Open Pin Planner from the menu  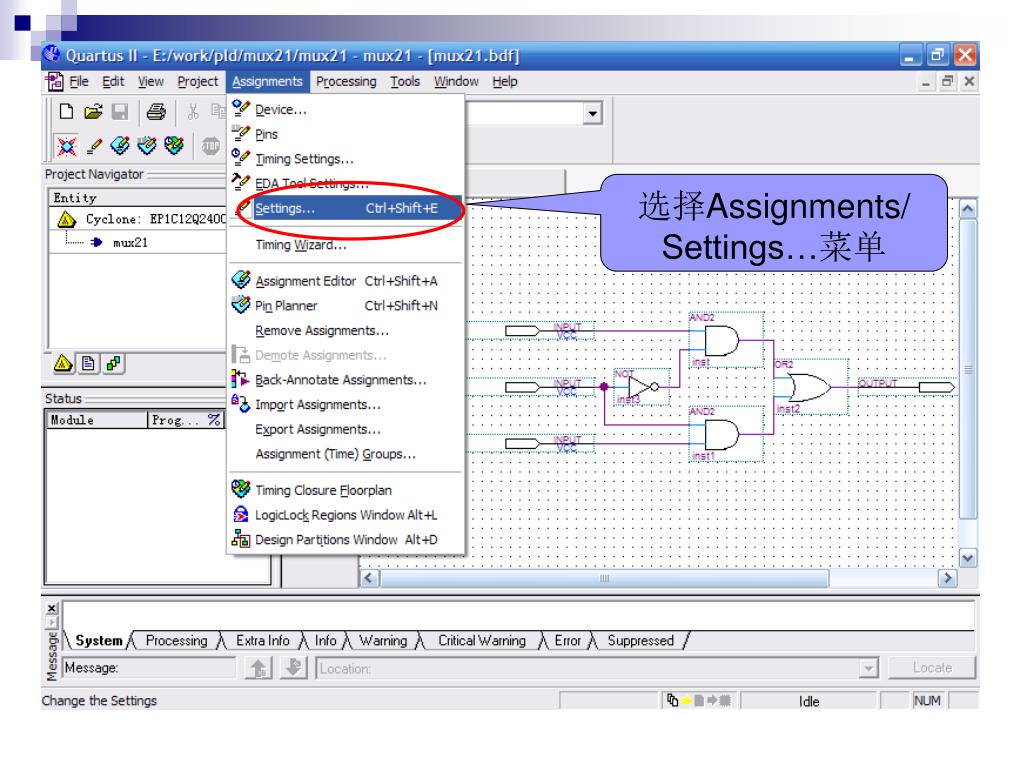(x=345, y=306)
